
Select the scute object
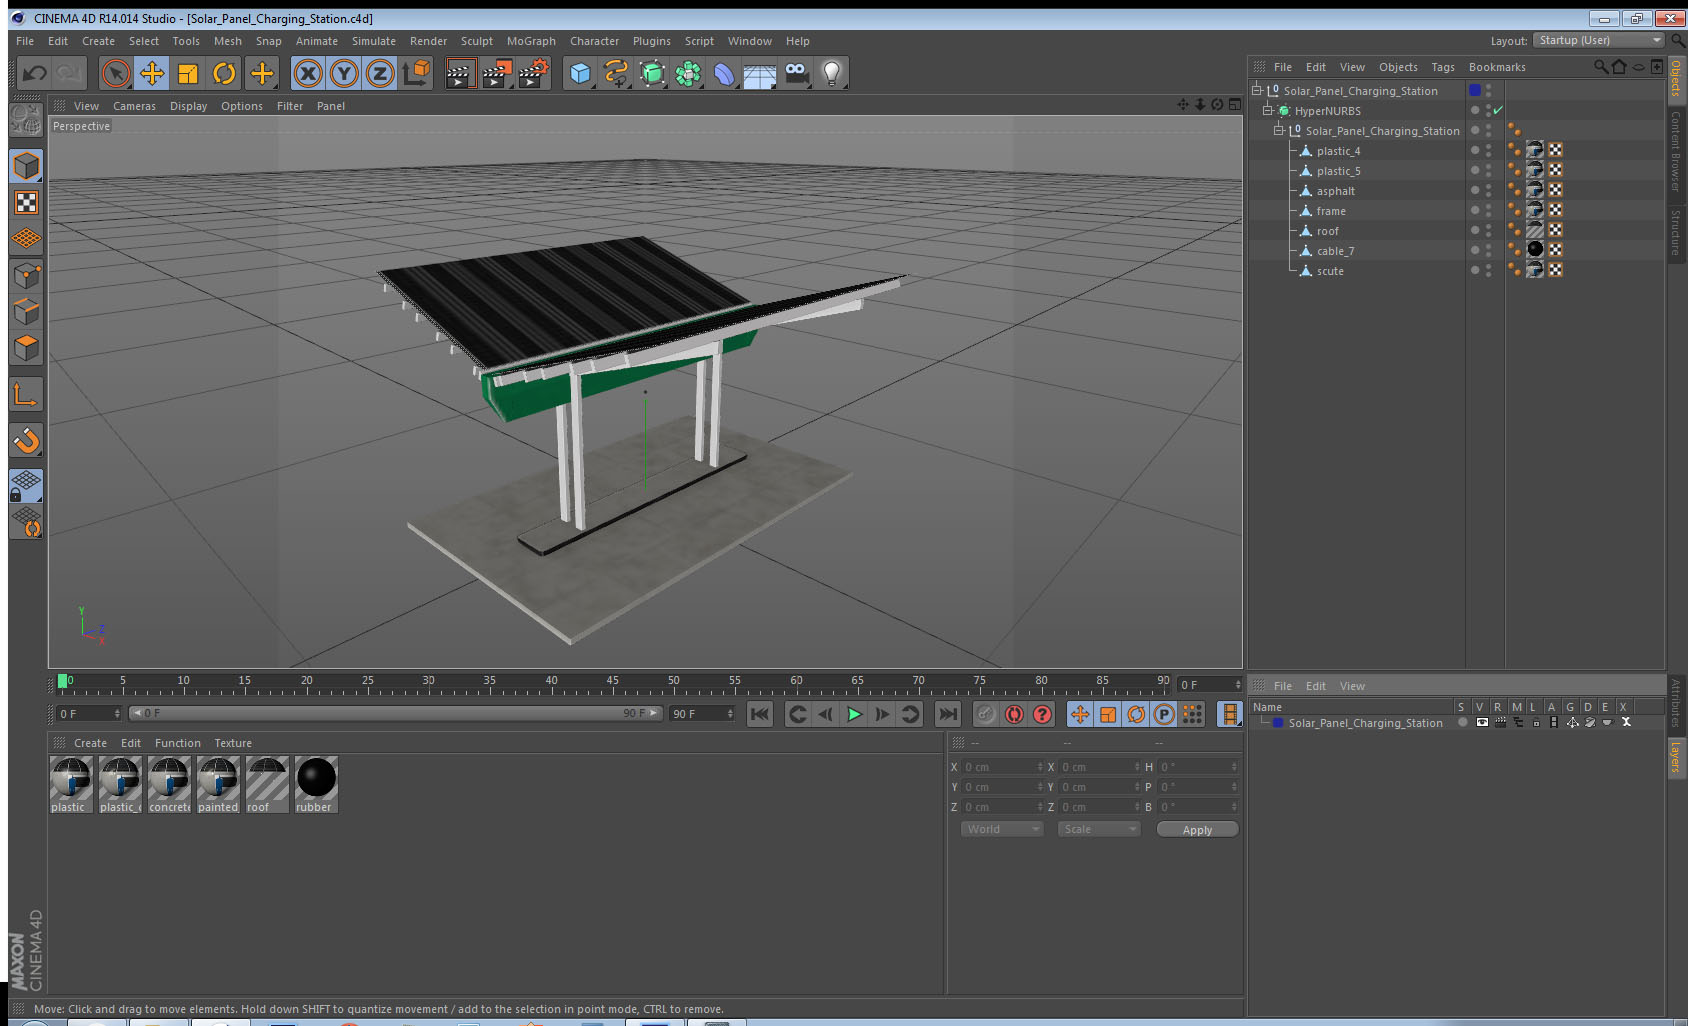click(1330, 271)
